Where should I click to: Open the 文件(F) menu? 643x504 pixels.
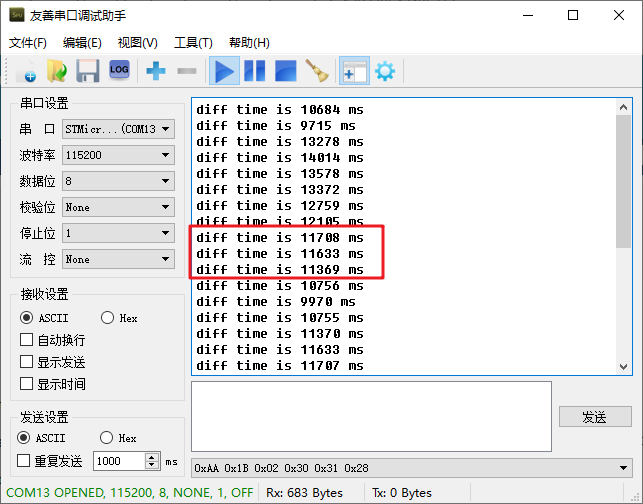click(27, 43)
